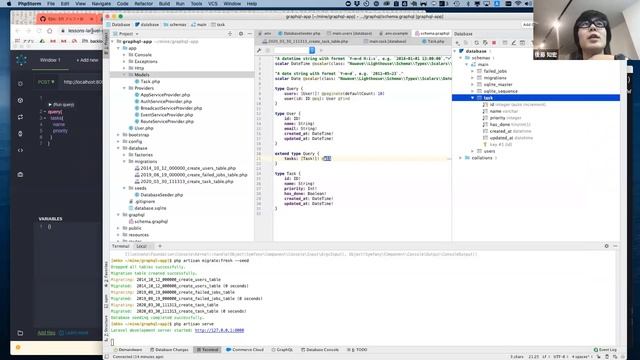Click the Add files link in GraphQL client
The image size is (640, 360).
click(46, 333)
